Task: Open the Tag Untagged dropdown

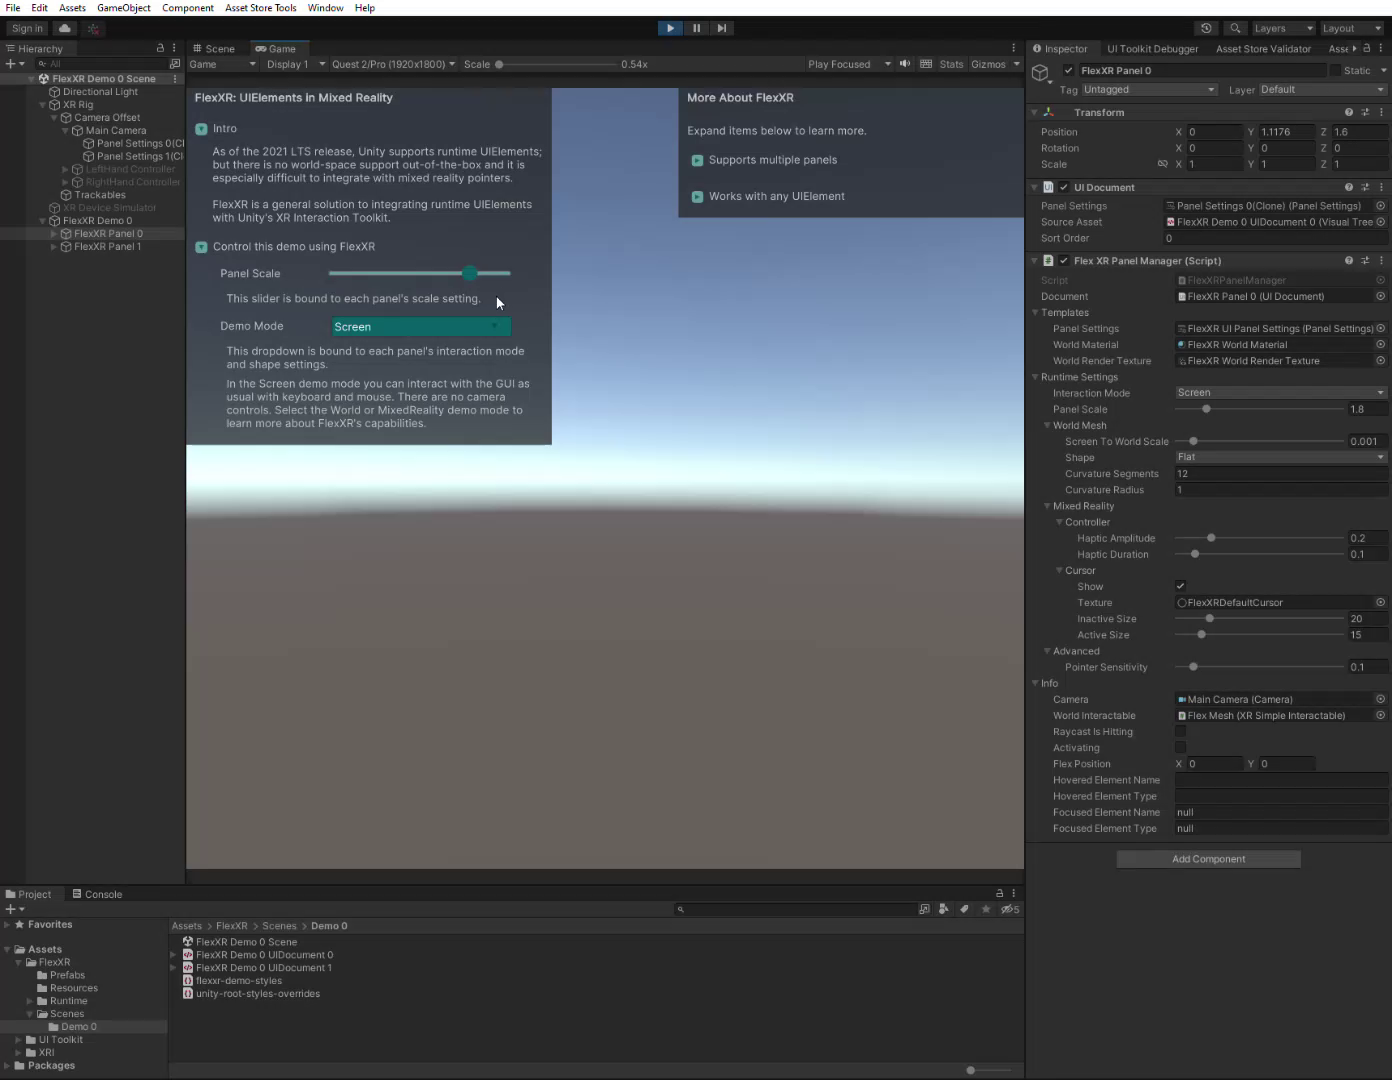Action: [x=1149, y=89]
